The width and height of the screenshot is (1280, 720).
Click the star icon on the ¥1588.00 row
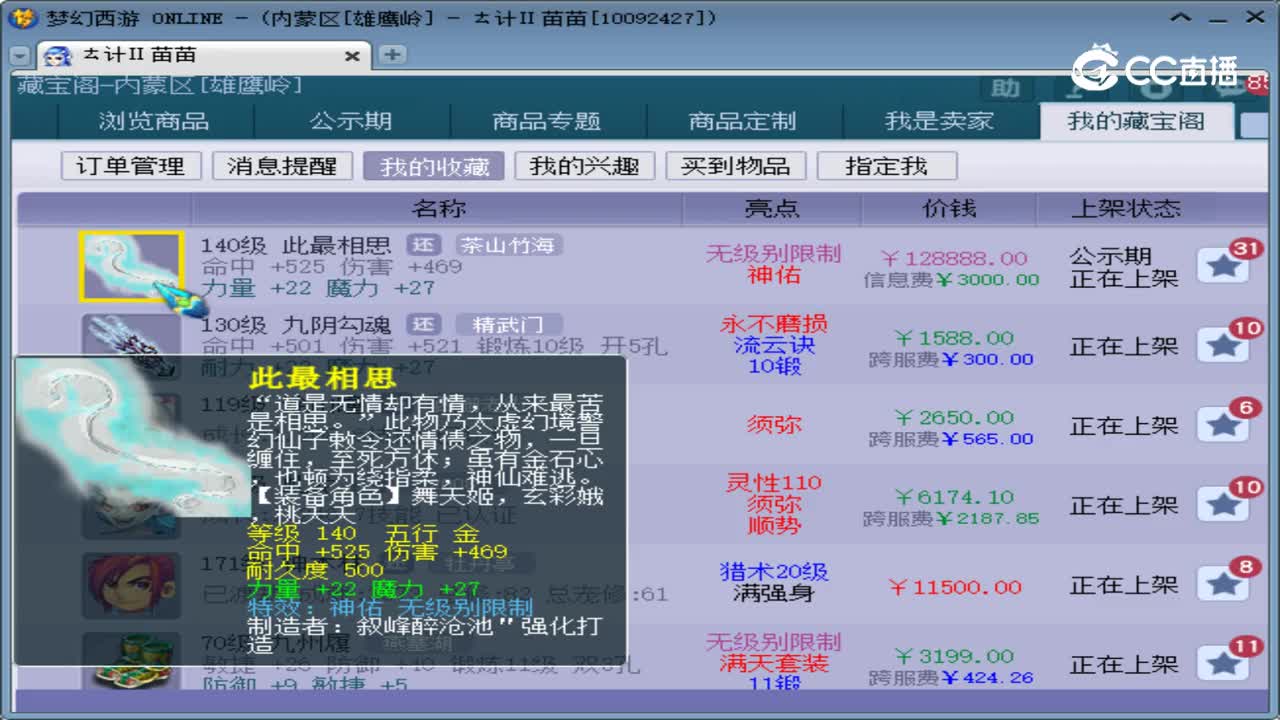click(x=1222, y=345)
